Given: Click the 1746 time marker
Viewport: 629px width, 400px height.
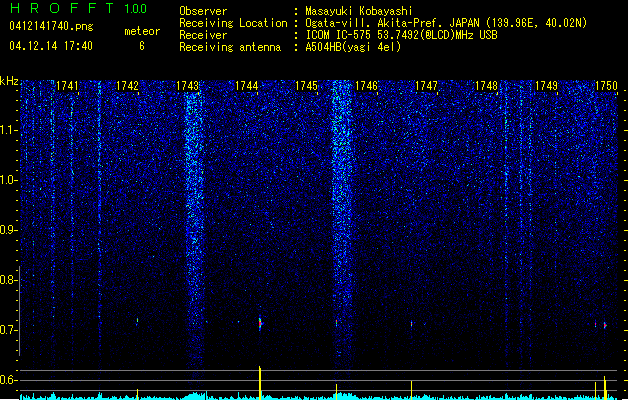Looking at the screenshot, I should 366,86.
